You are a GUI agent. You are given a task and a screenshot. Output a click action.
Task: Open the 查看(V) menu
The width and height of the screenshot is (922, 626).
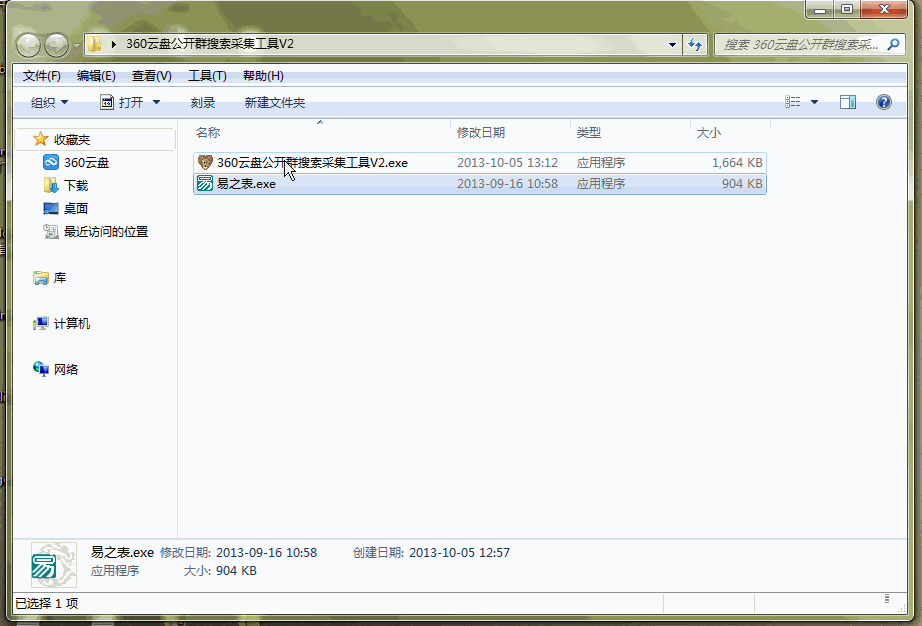click(x=151, y=76)
